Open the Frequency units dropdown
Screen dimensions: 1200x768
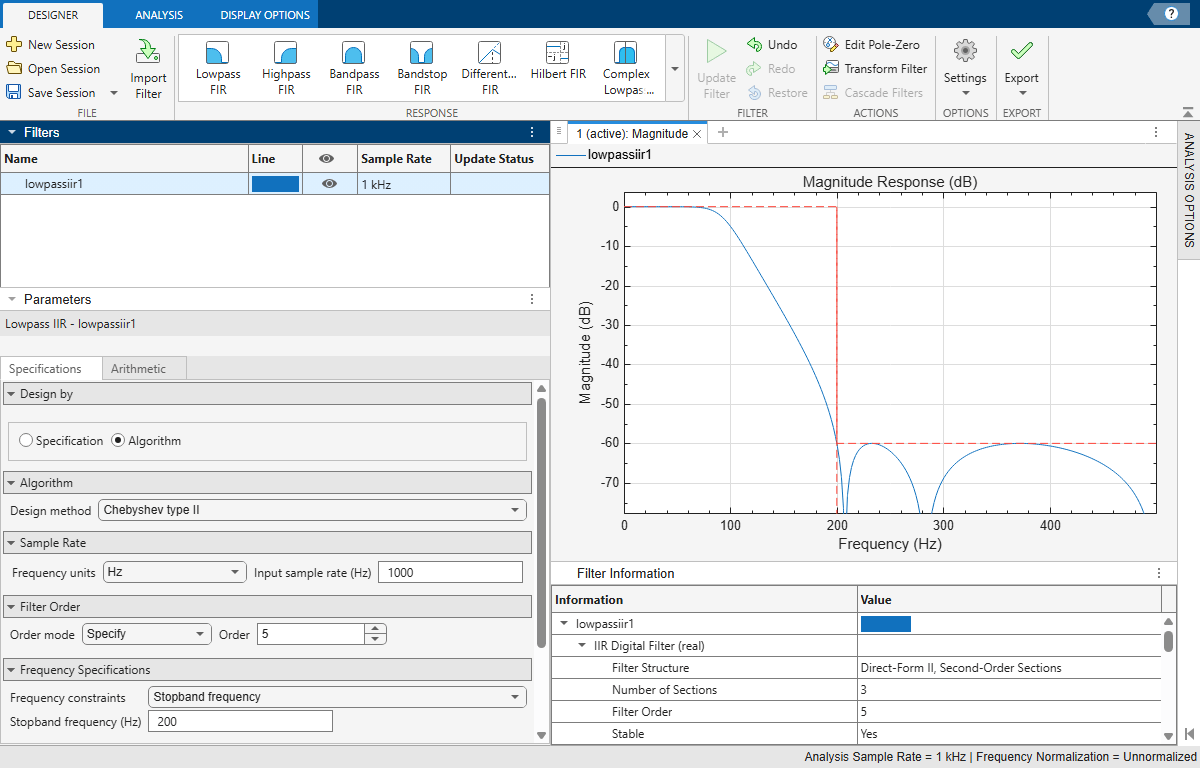[175, 572]
